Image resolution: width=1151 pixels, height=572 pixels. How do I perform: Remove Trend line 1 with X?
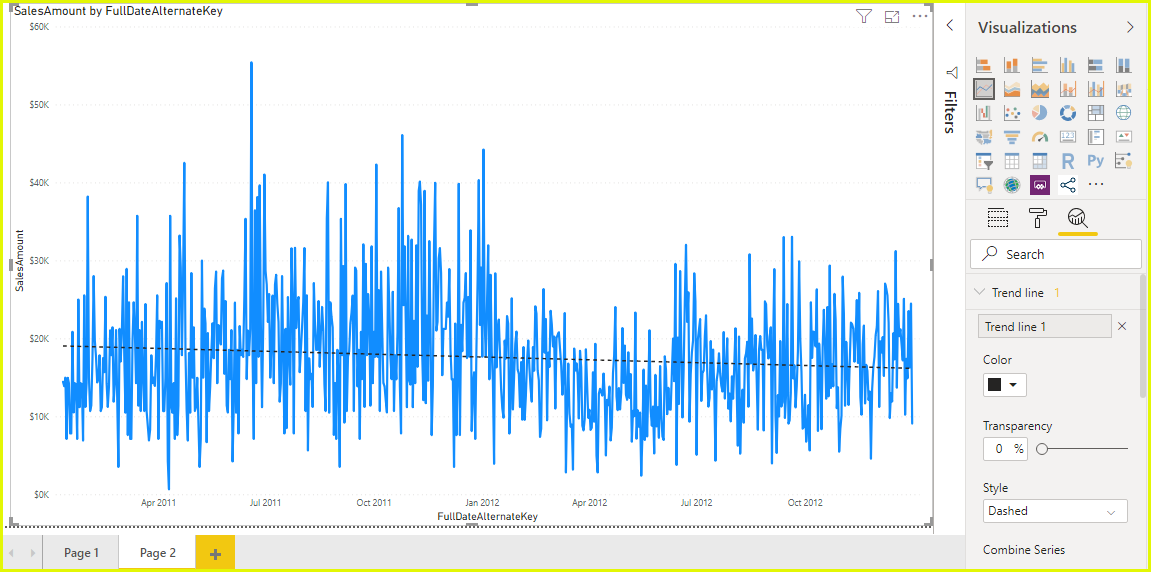pyautogui.click(x=1122, y=326)
